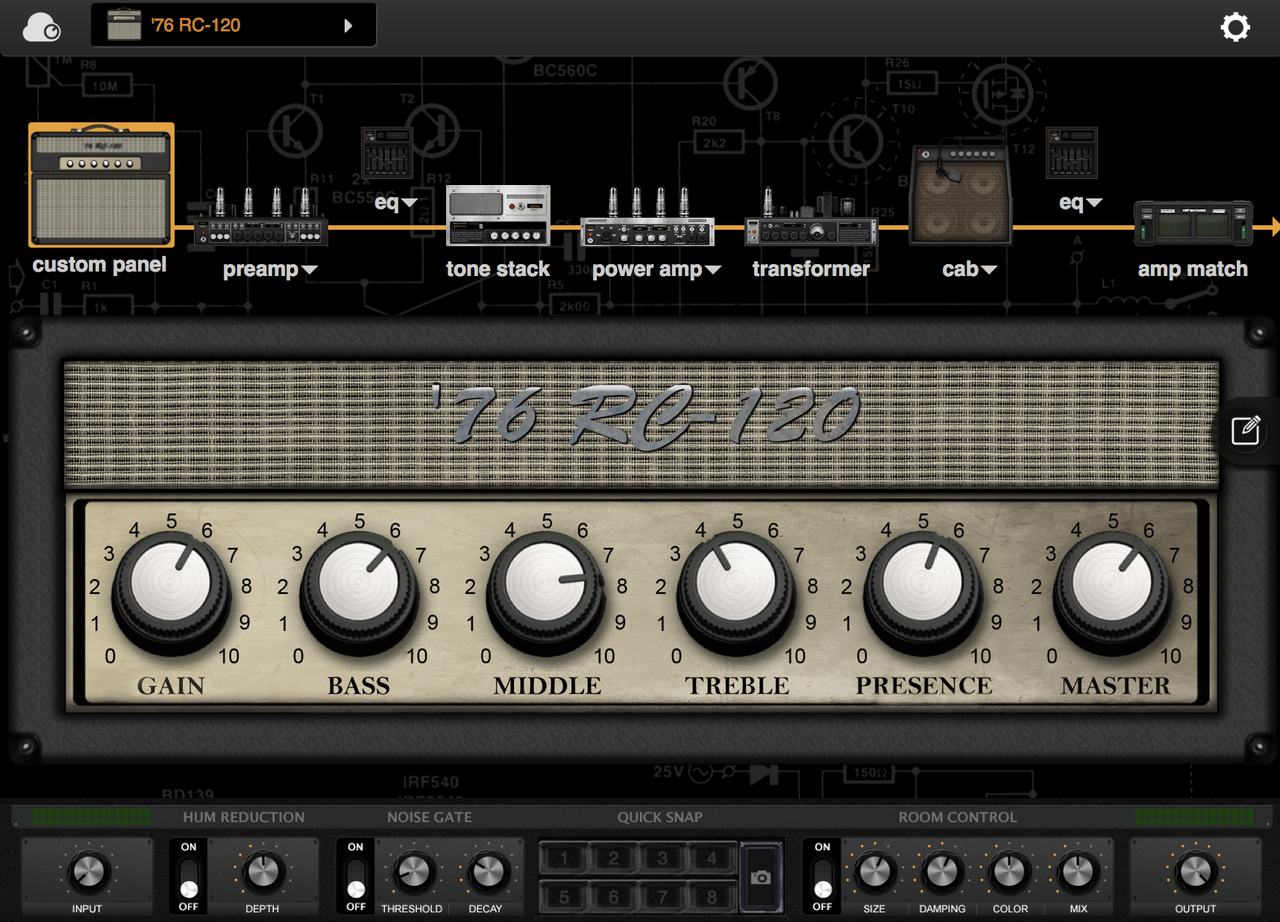Click the OUTPUT level knob
The image size is (1280, 922).
pyautogui.click(x=1195, y=872)
